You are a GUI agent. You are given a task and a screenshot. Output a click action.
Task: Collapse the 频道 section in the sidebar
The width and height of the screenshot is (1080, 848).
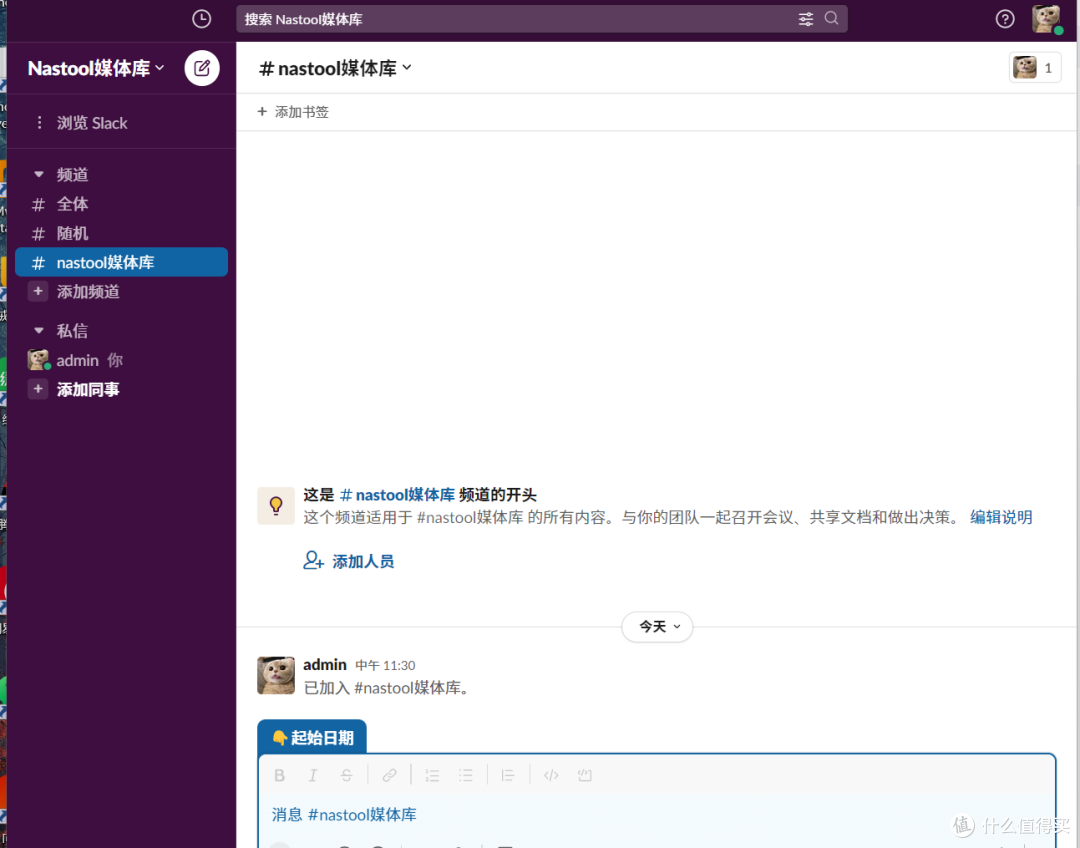[x=38, y=174]
